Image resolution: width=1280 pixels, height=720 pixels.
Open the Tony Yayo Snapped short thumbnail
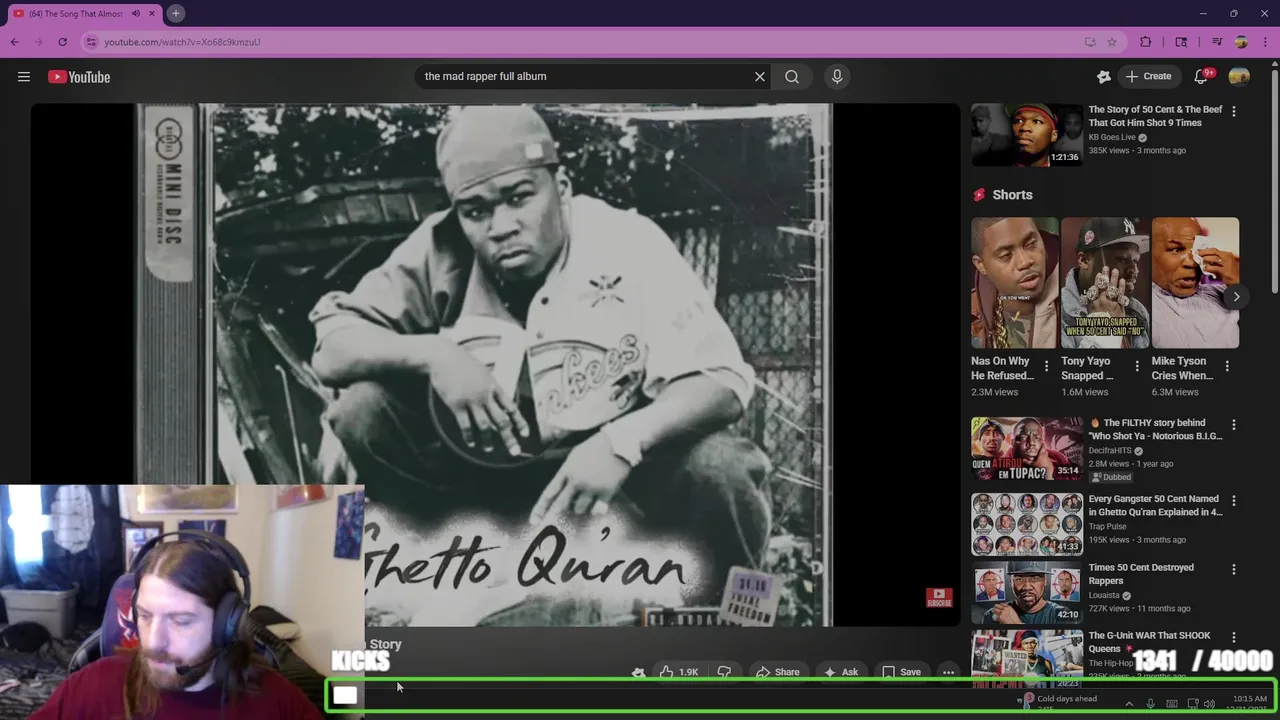click(x=1105, y=283)
